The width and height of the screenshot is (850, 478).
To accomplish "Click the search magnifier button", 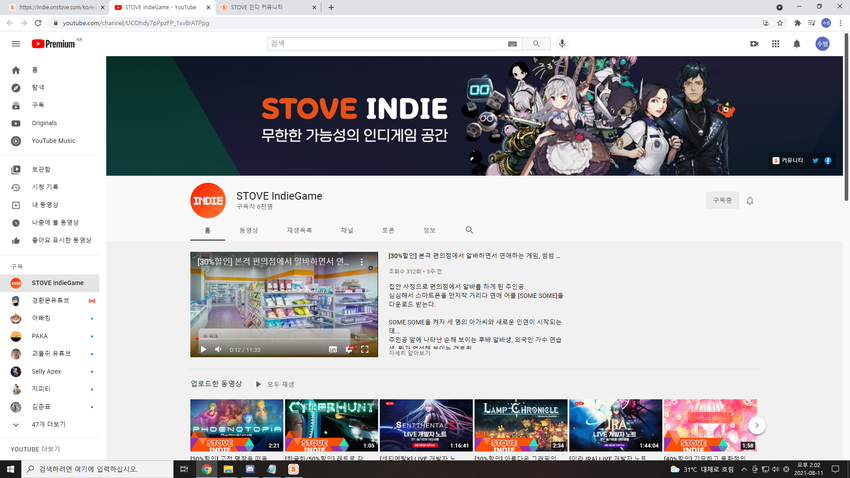I will [536, 44].
